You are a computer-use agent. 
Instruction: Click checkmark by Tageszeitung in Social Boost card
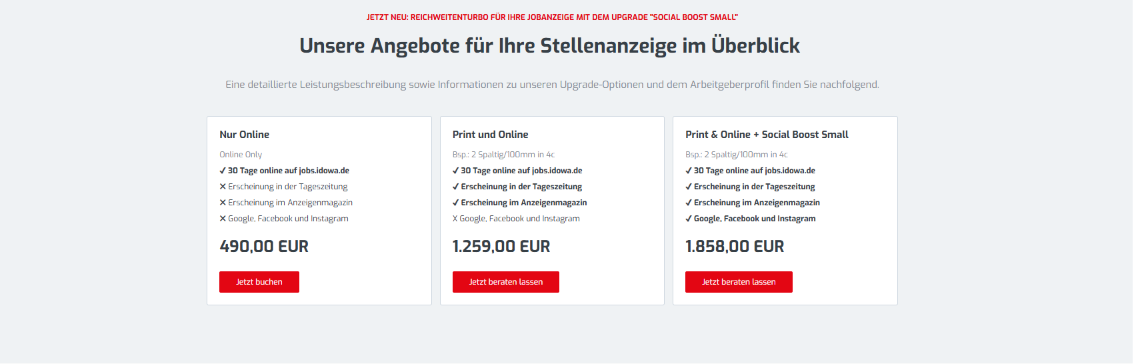(689, 187)
